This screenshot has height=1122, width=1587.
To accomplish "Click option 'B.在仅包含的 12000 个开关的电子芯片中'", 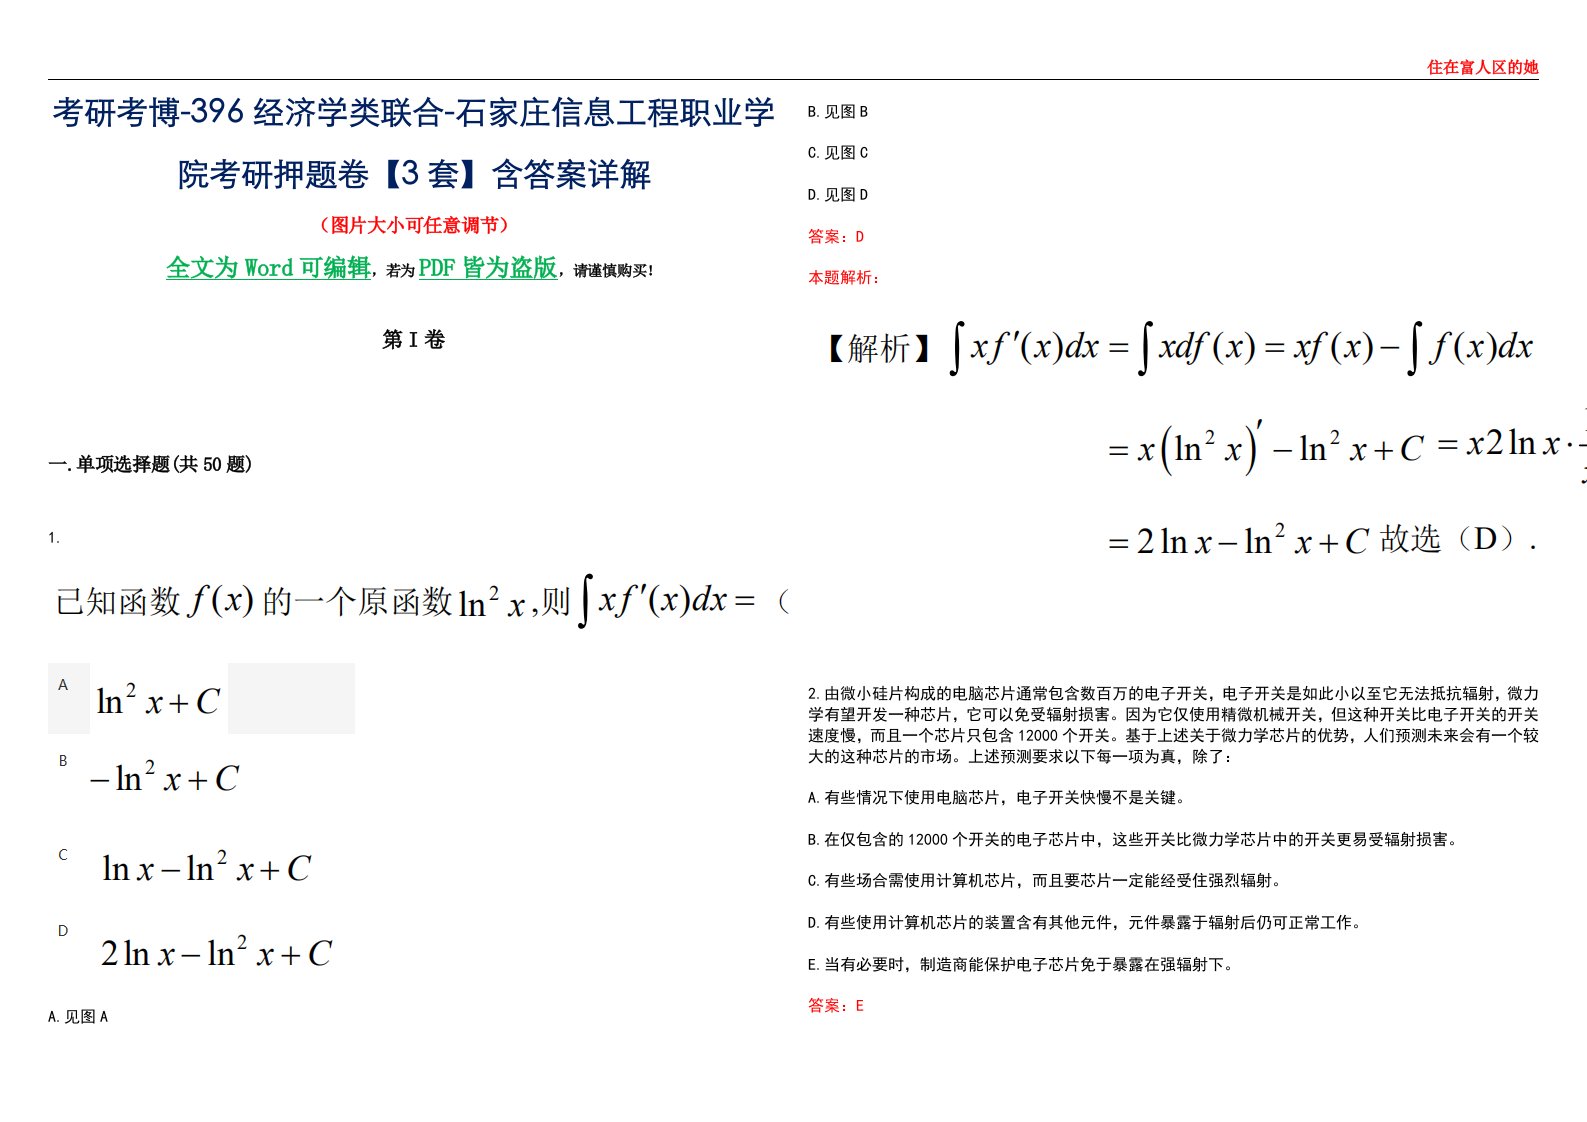I will pyautogui.click(x=1134, y=840).
